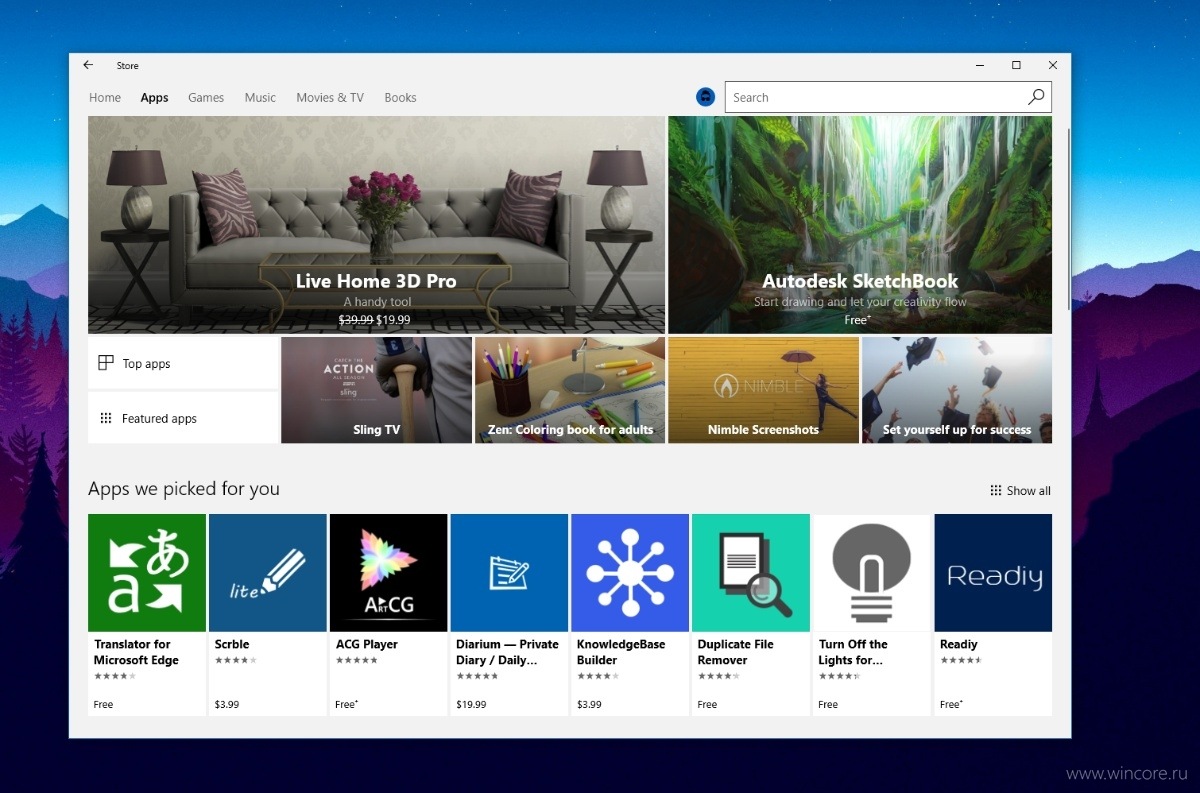Viewport: 1200px width, 793px height.
Task: Click the Apps we picked for you heading
Action: (x=184, y=489)
